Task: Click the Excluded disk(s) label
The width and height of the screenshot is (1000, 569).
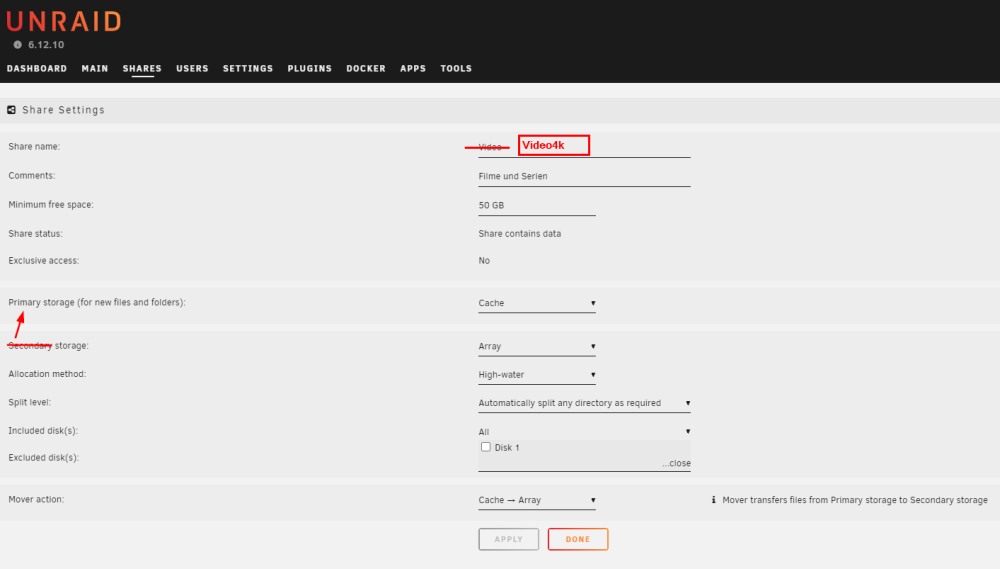Action: (x=43, y=457)
